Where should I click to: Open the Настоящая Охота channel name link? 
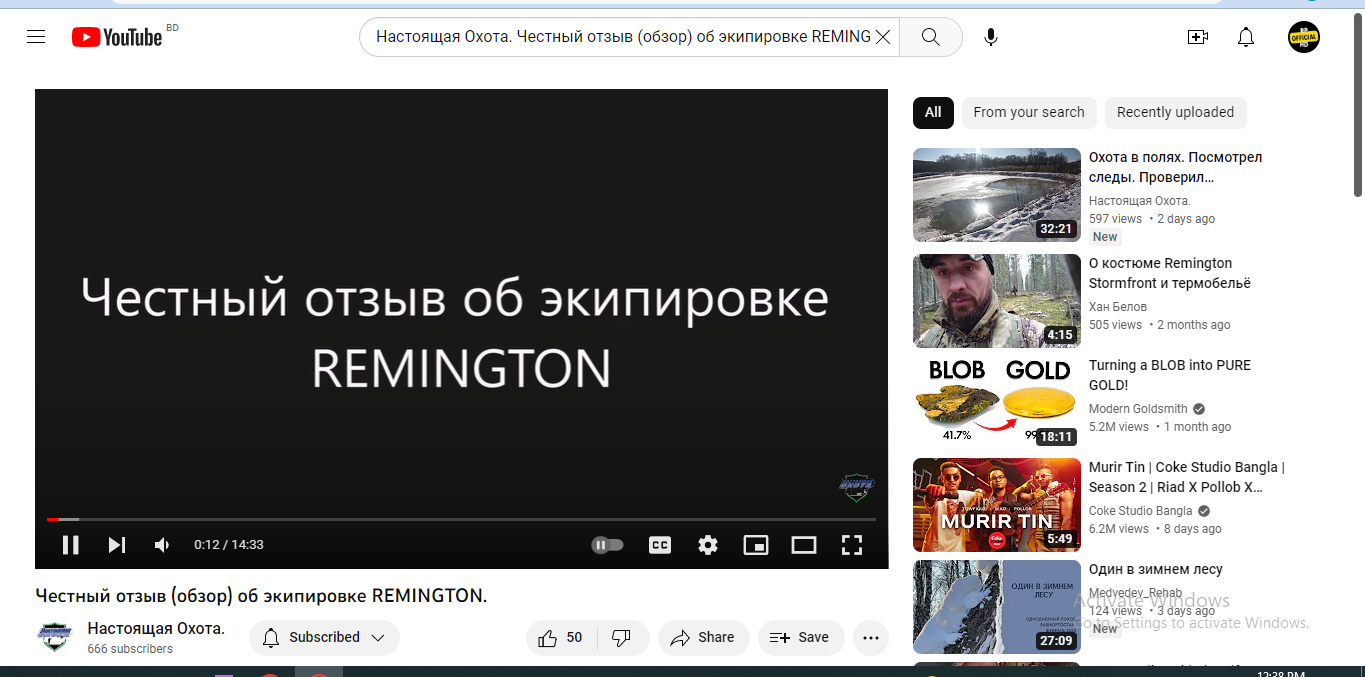click(x=156, y=628)
